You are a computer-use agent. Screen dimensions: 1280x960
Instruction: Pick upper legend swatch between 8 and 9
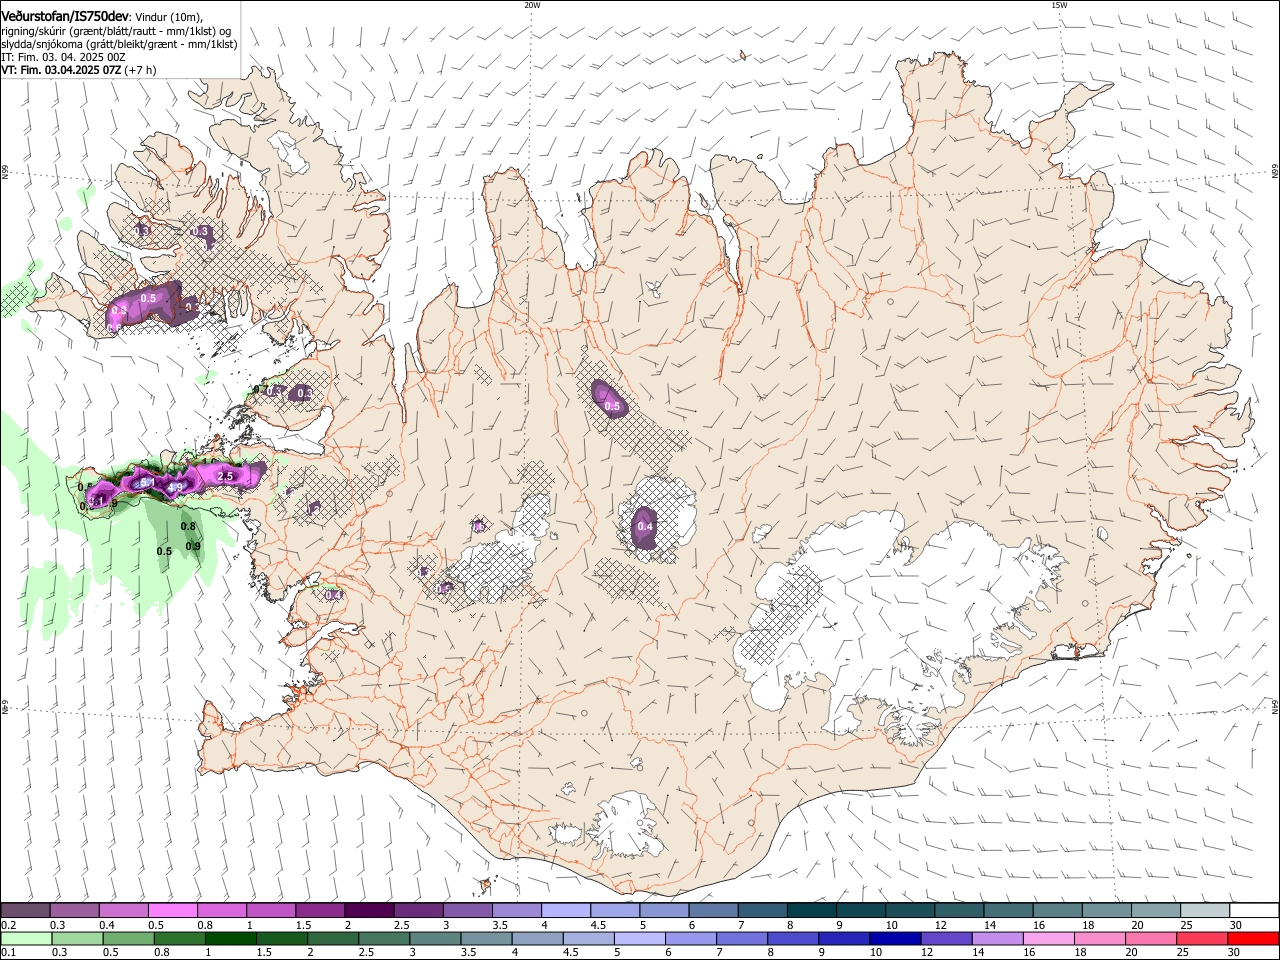[811, 911]
